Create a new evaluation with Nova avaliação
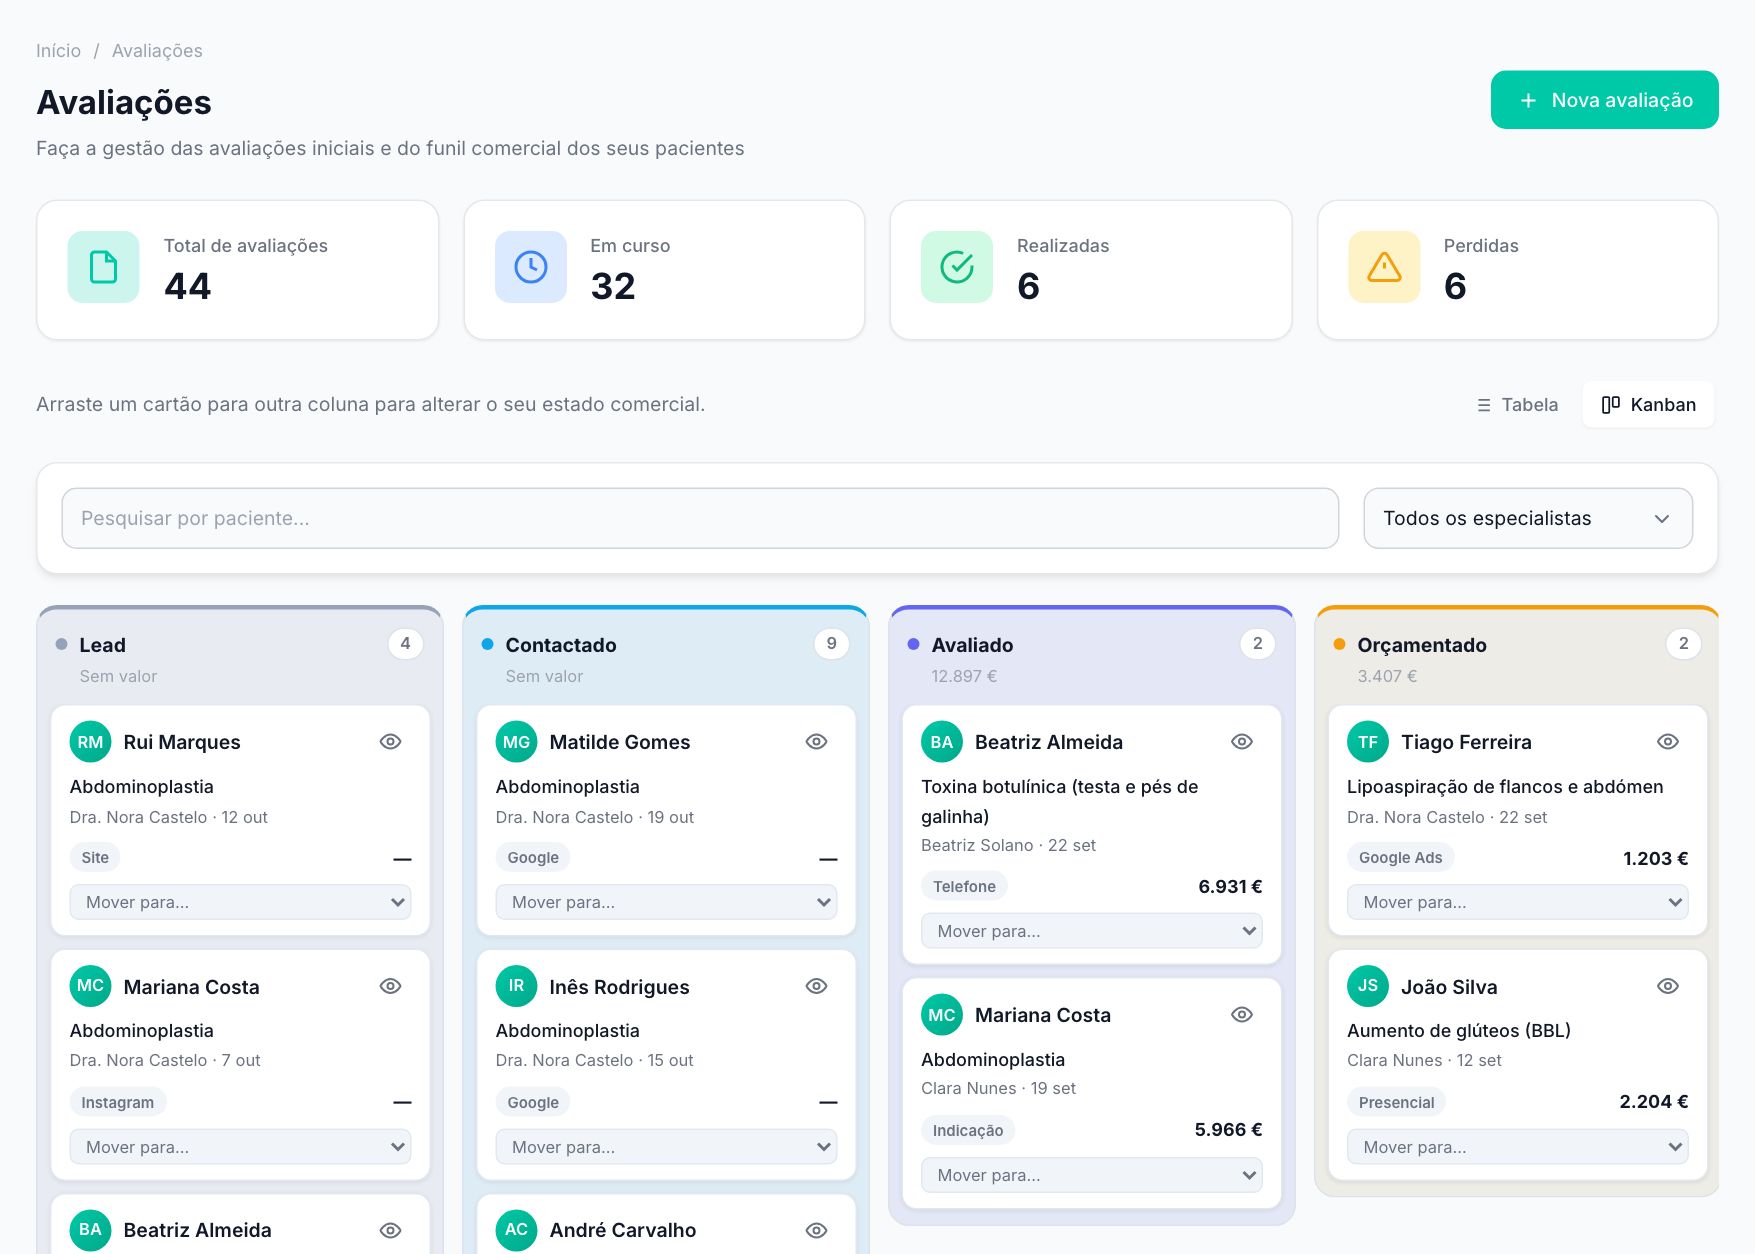Viewport: 1755px width, 1254px height. 1604,100
